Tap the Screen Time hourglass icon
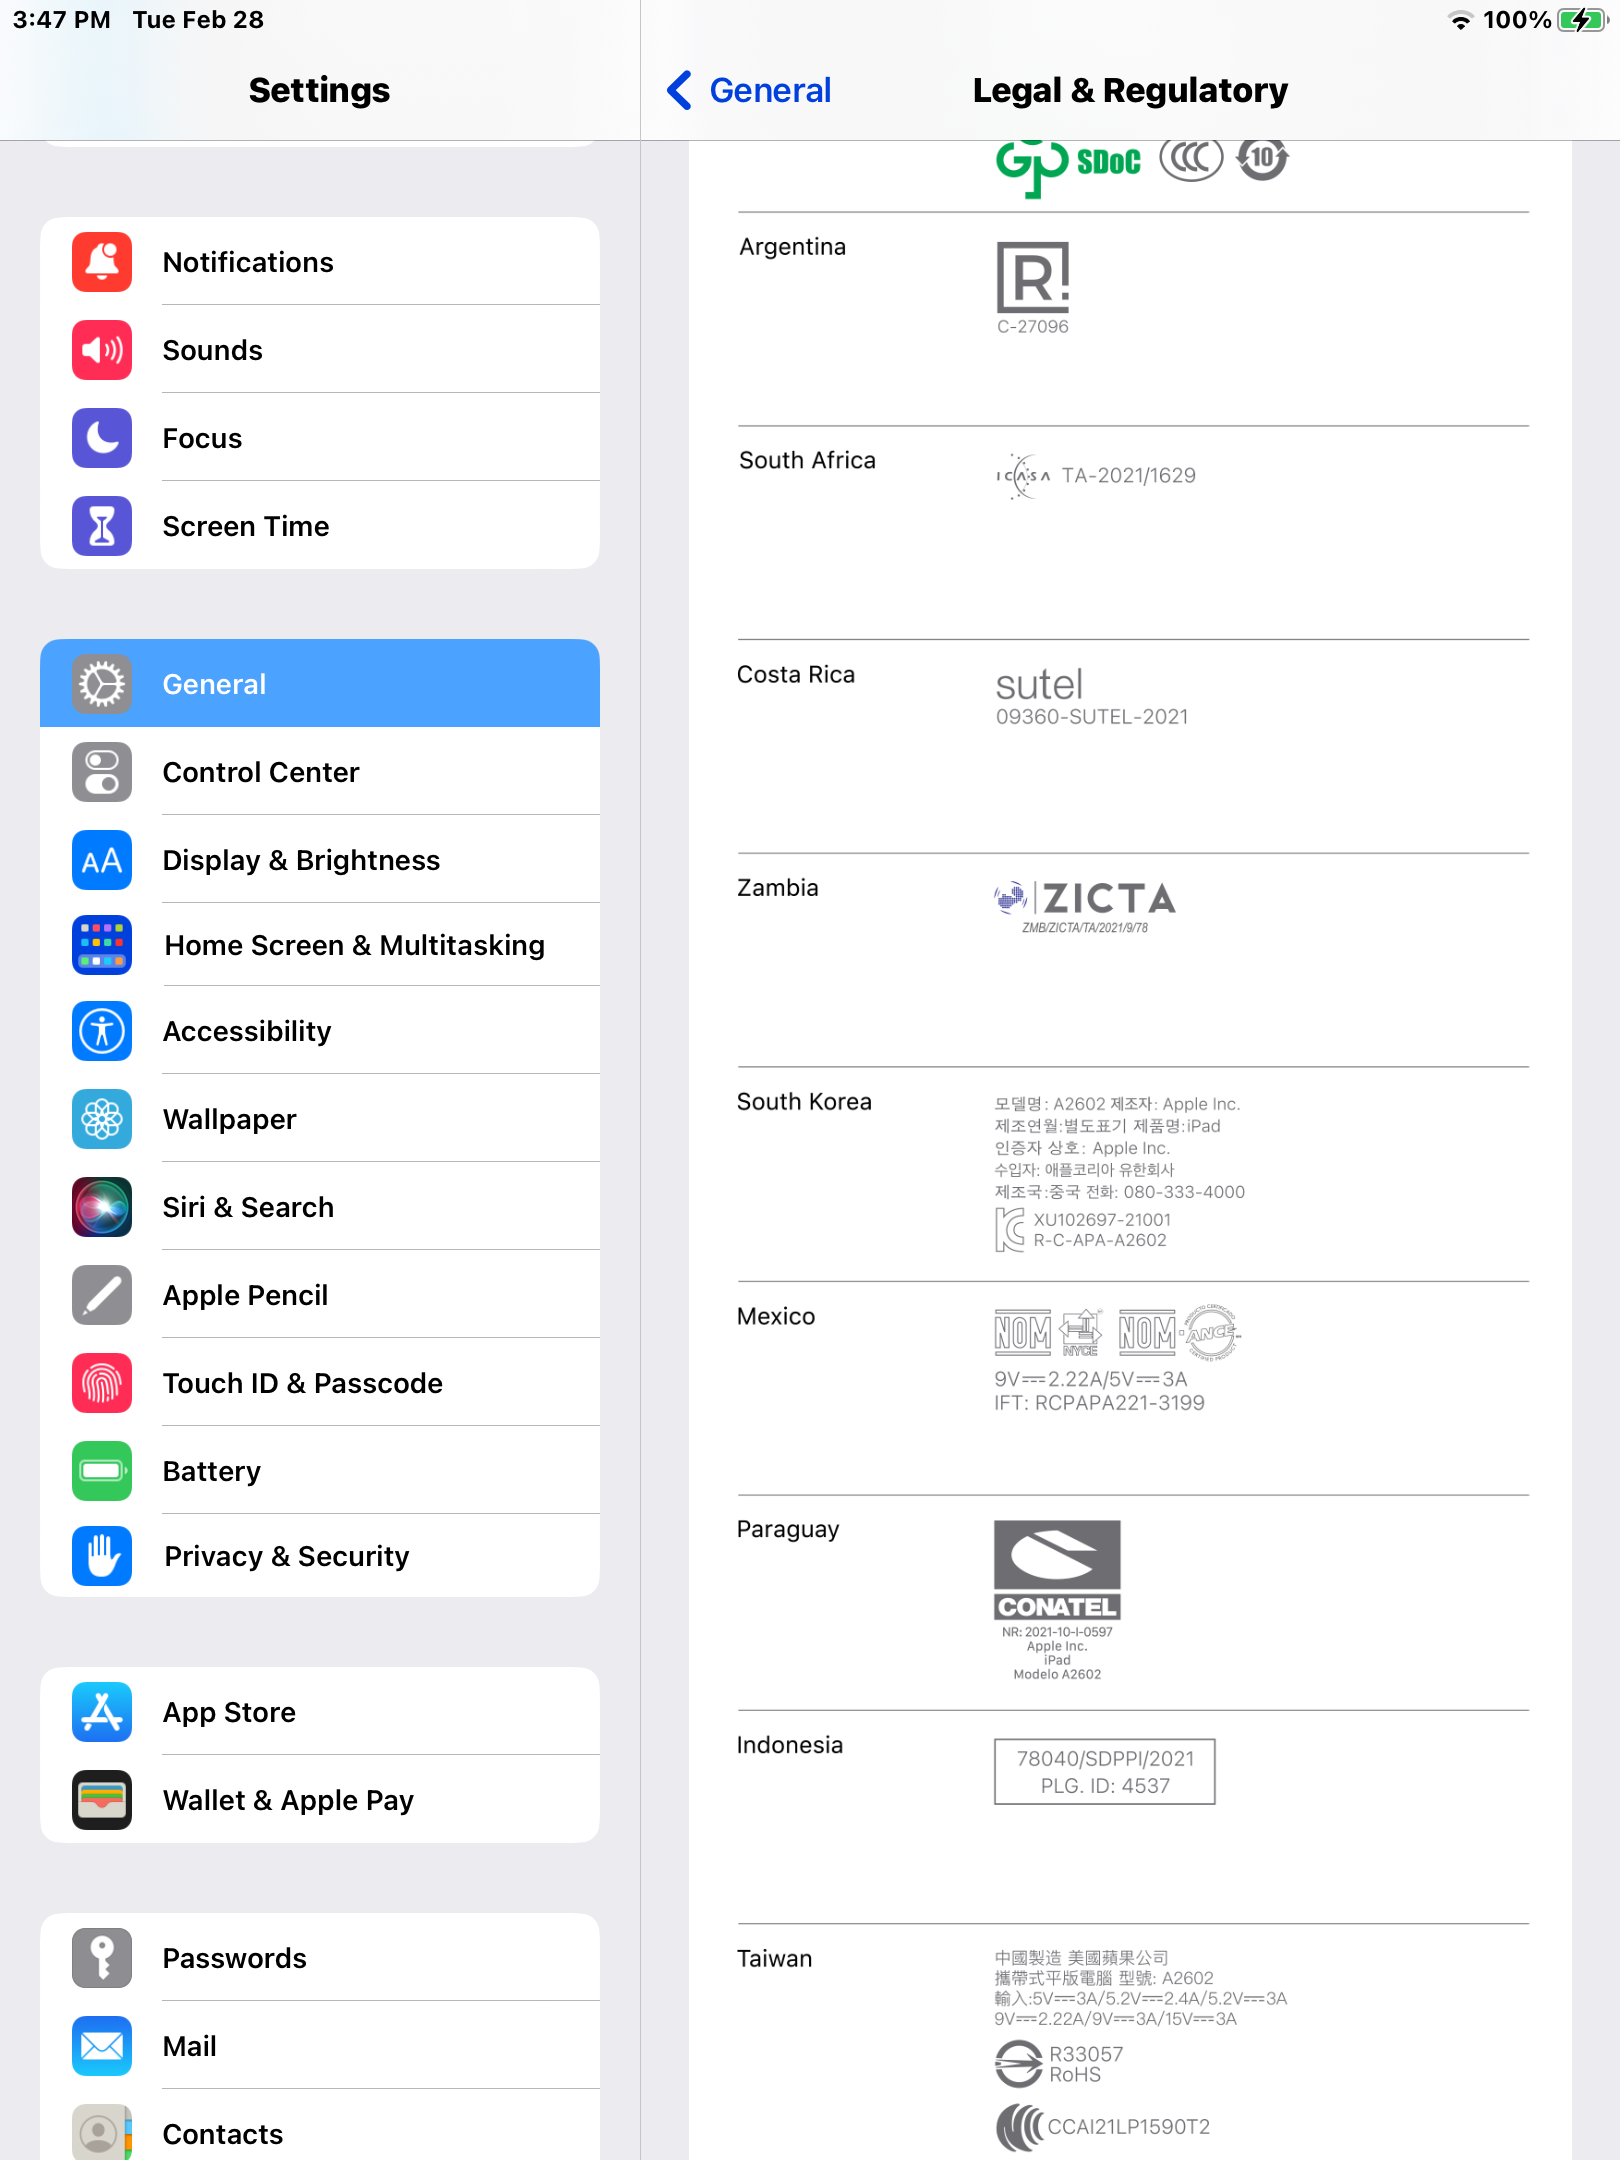The width and height of the screenshot is (1620, 2160). point(102,526)
